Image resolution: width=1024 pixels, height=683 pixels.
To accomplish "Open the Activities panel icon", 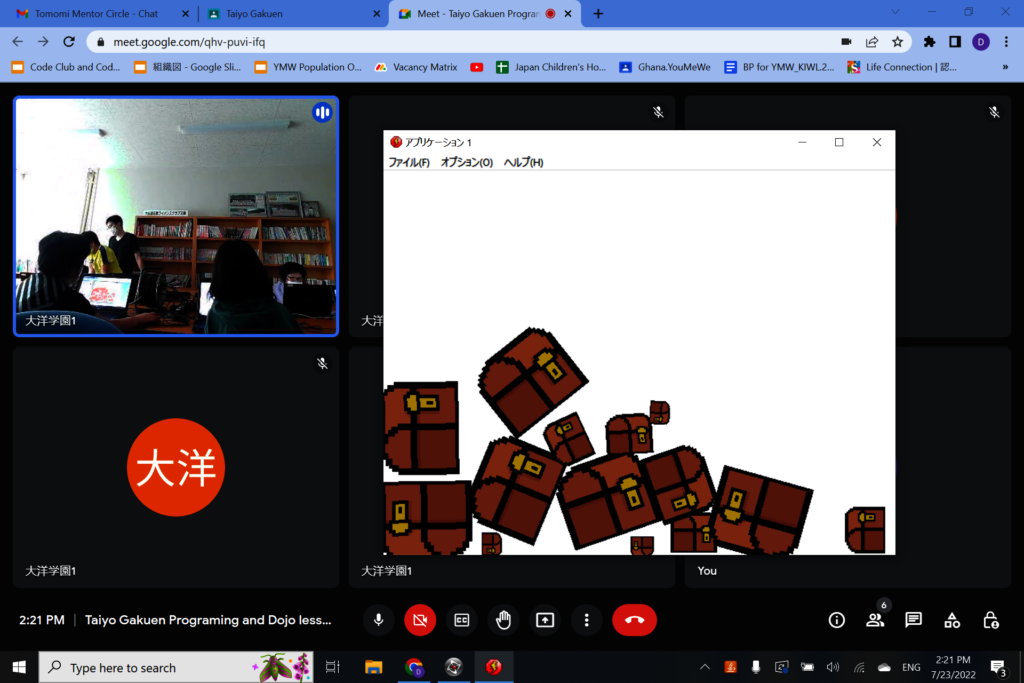I will (952, 620).
